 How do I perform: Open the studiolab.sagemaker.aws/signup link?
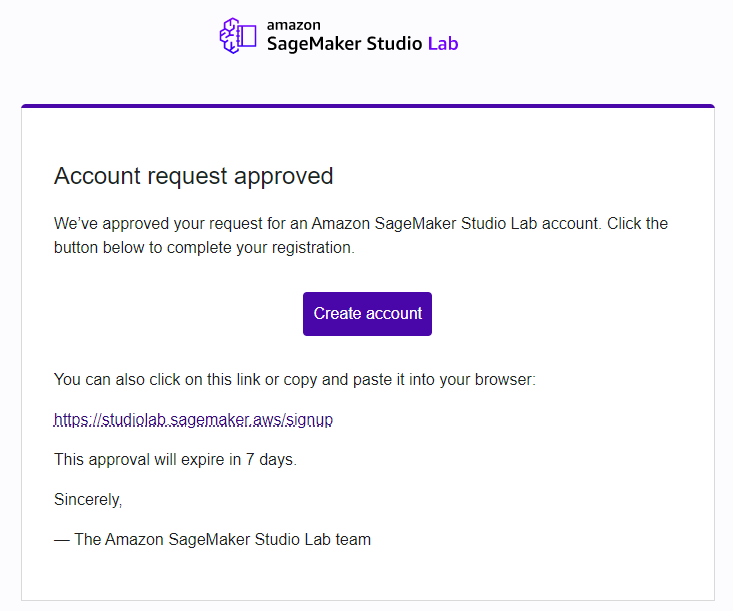193,420
